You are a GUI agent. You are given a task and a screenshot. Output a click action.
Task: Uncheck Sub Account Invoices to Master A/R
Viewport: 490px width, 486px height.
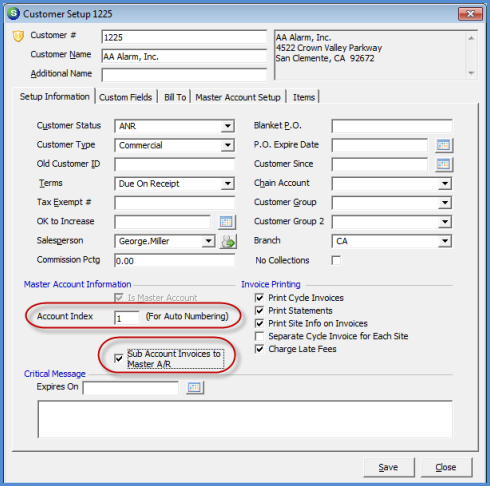pos(119,359)
